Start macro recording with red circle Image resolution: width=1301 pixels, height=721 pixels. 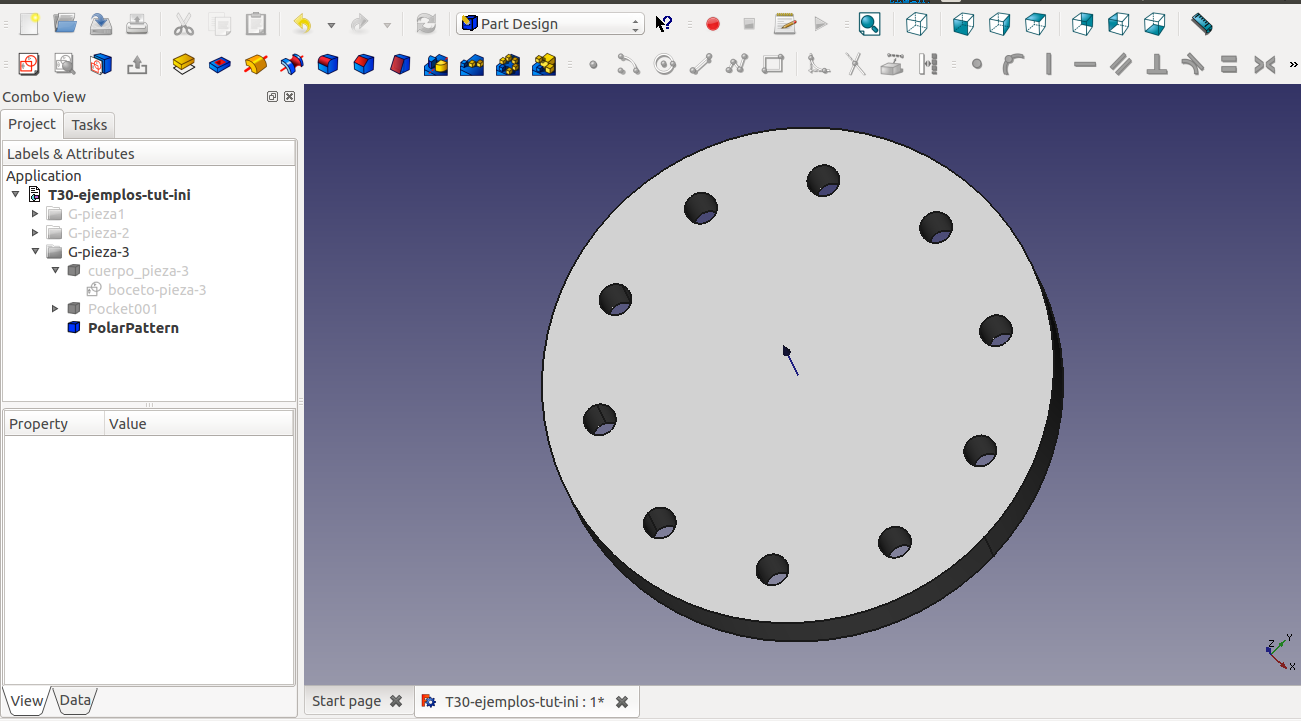[713, 24]
